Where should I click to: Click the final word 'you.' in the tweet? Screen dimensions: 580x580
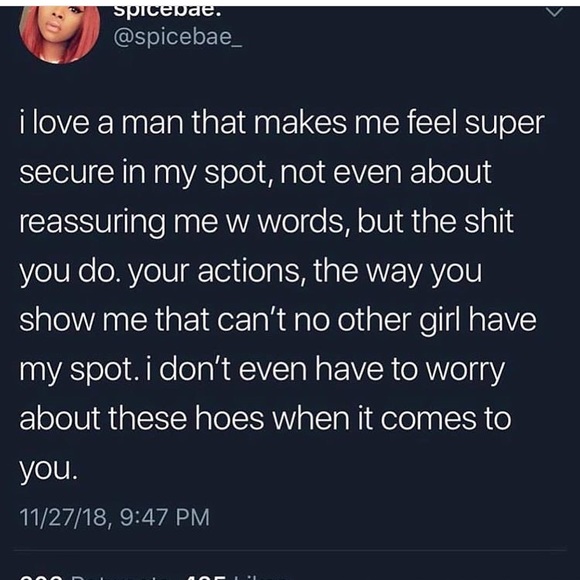coord(49,471)
